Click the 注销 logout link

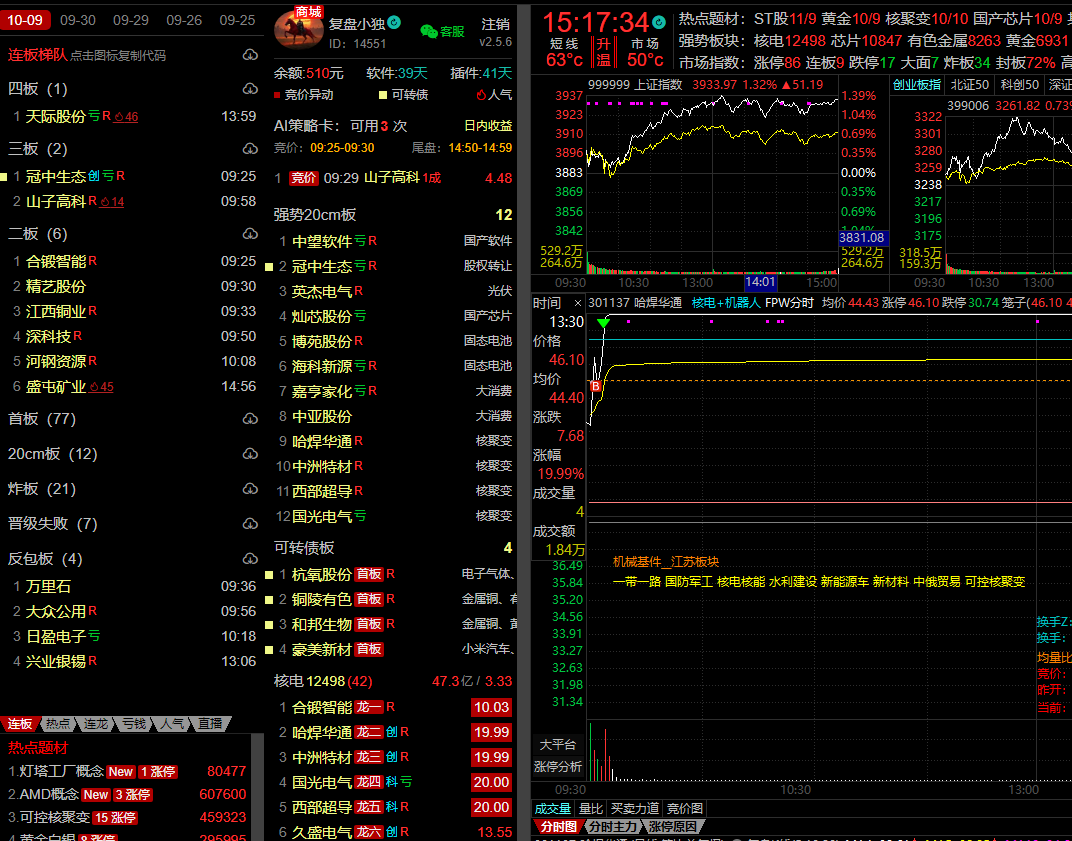[495, 23]
